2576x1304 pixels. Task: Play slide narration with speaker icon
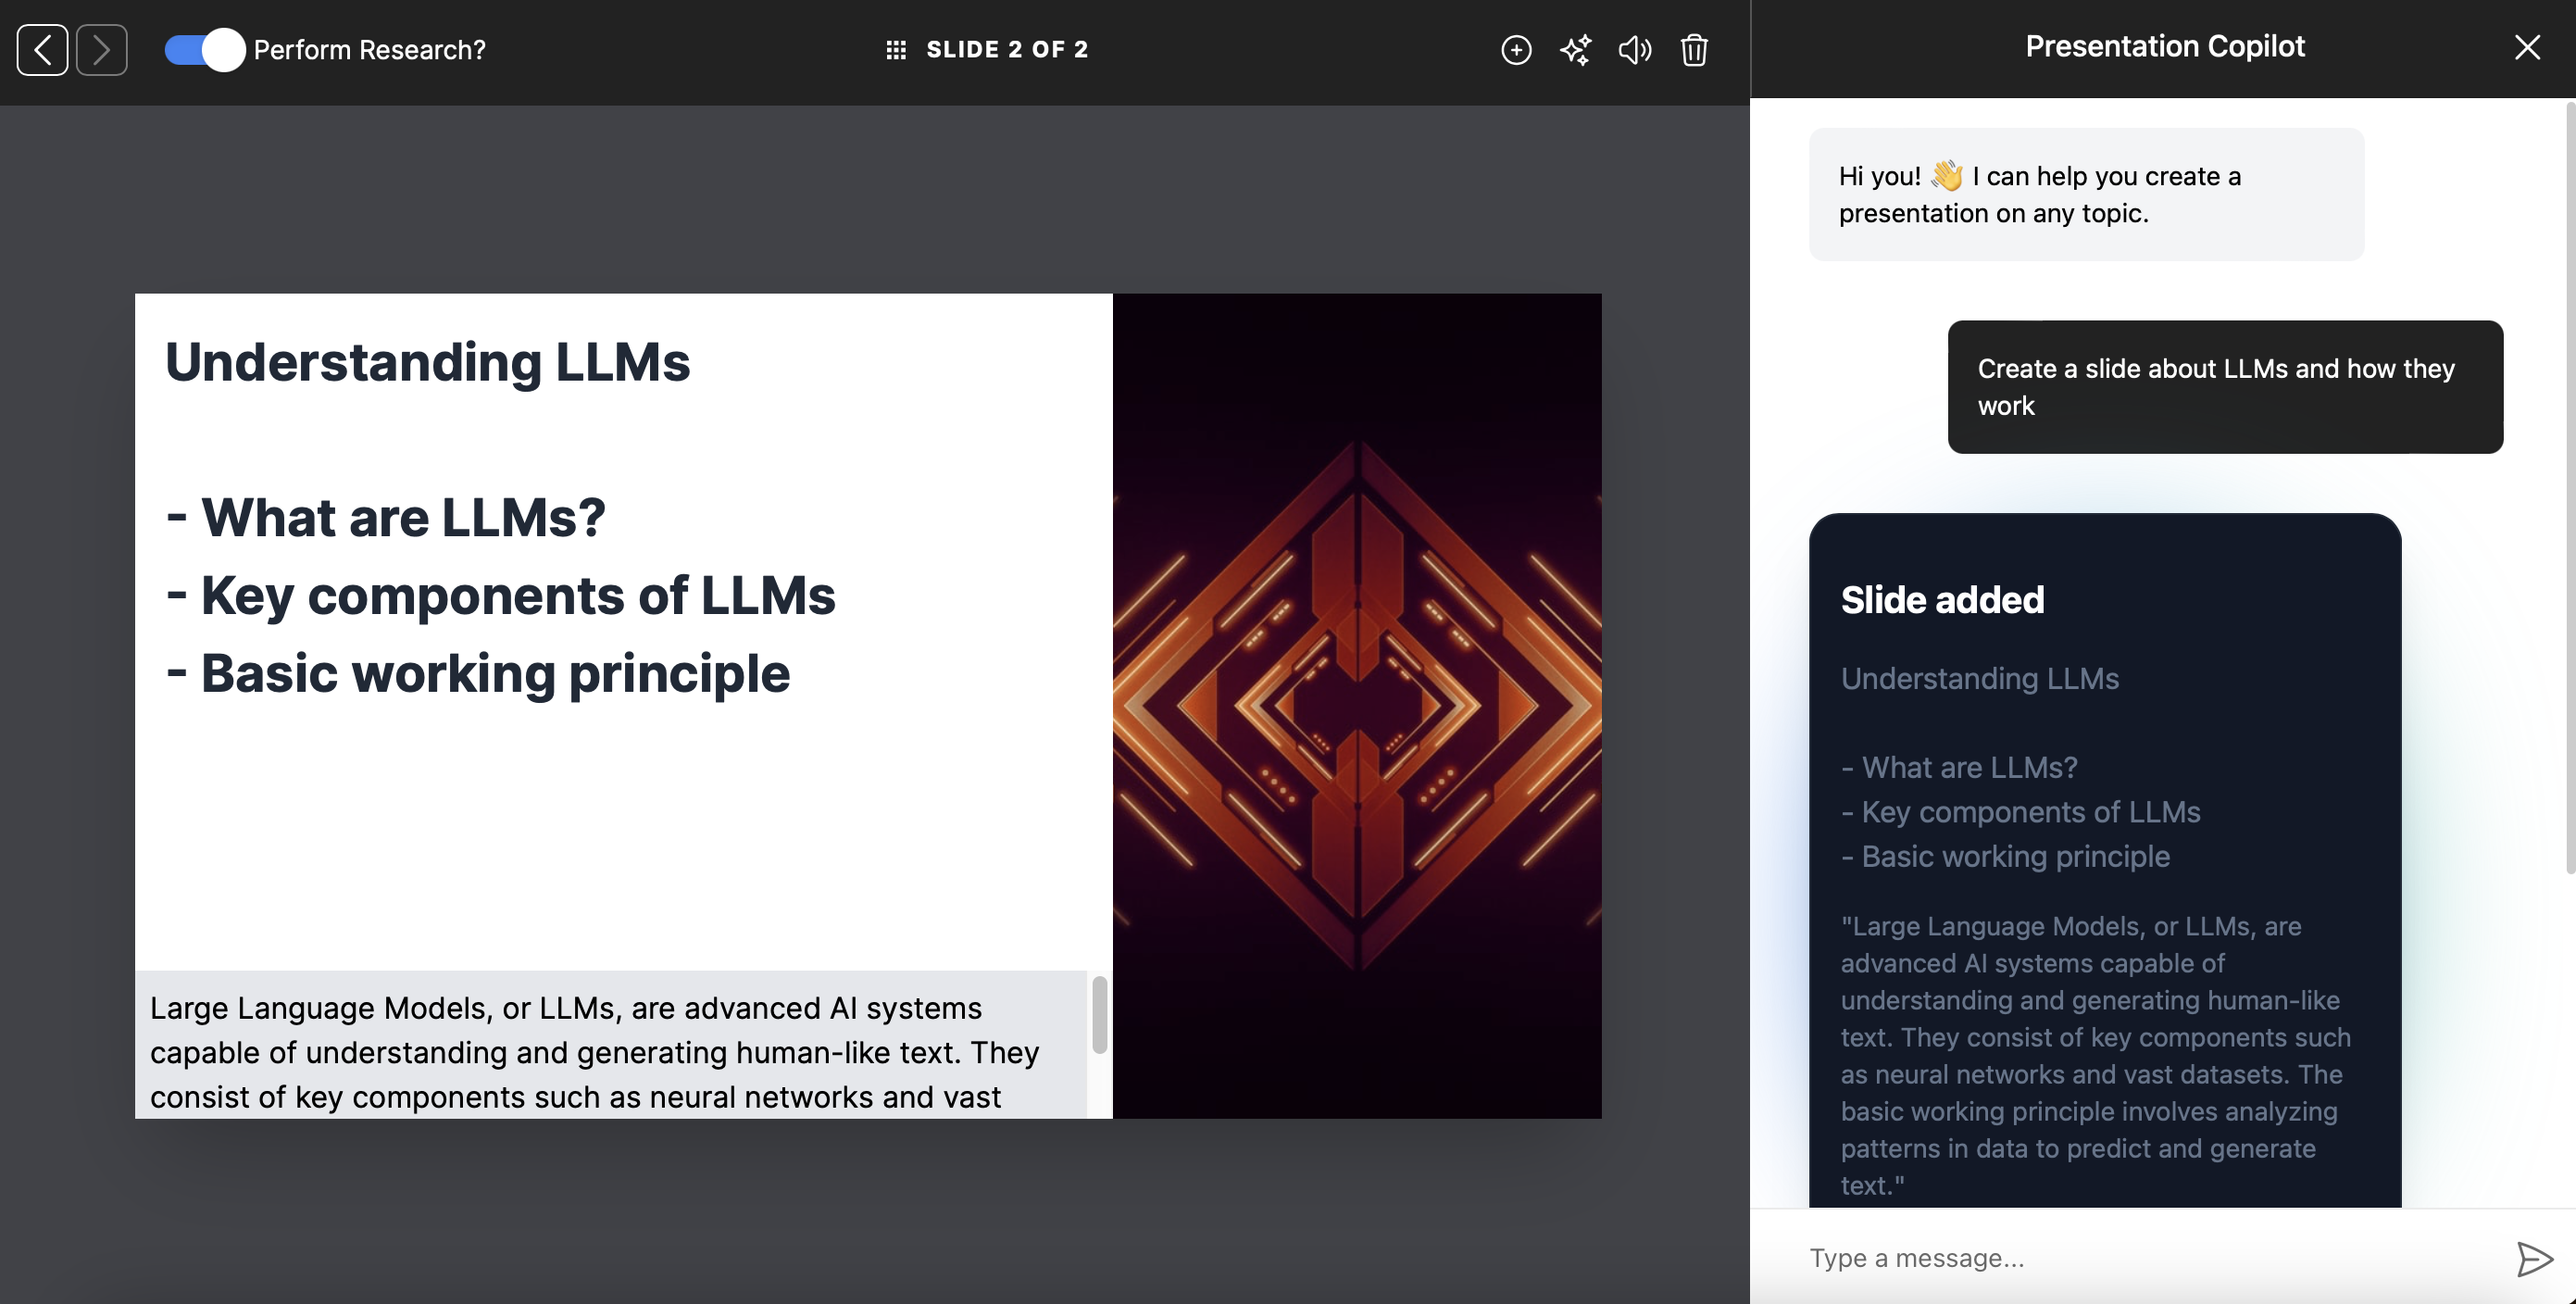click(x=1634, y=49)
